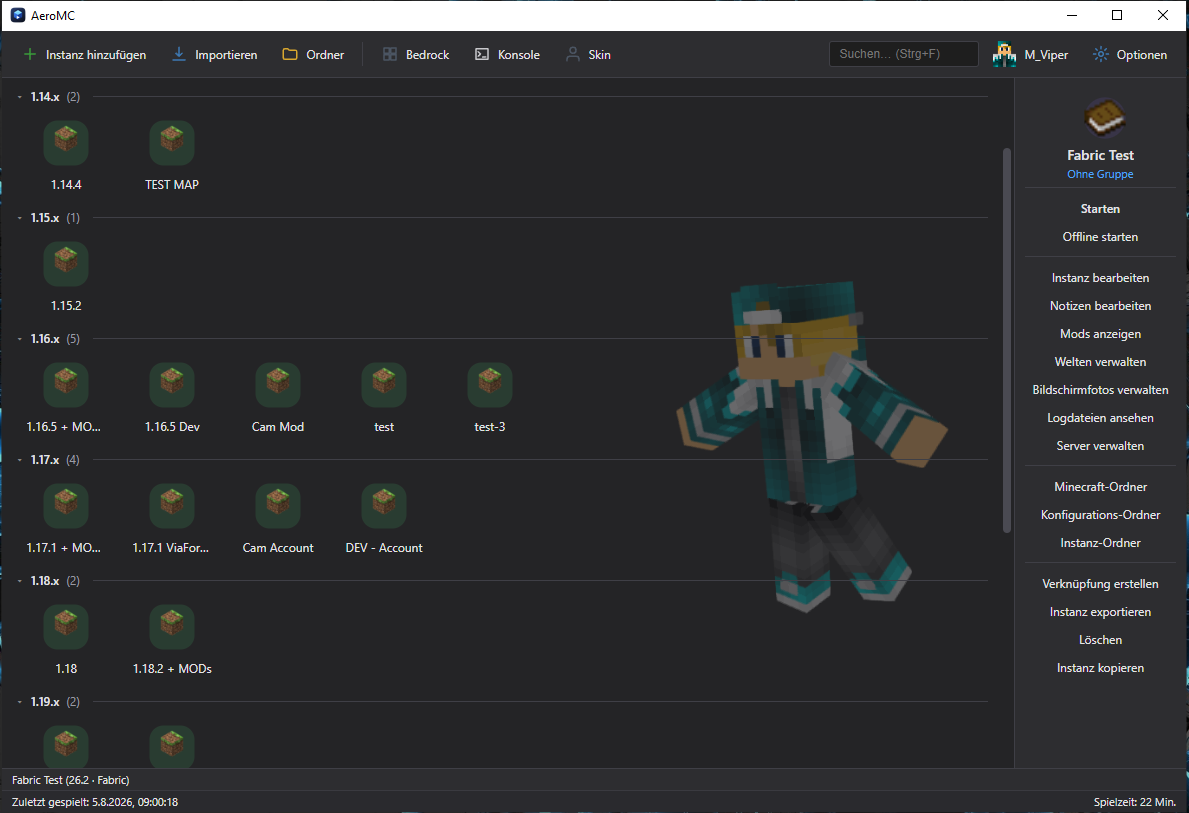Viewport: 1189px width, 813px height.
Task: Collapse the 1.19.x group
Action: point(20,702)
